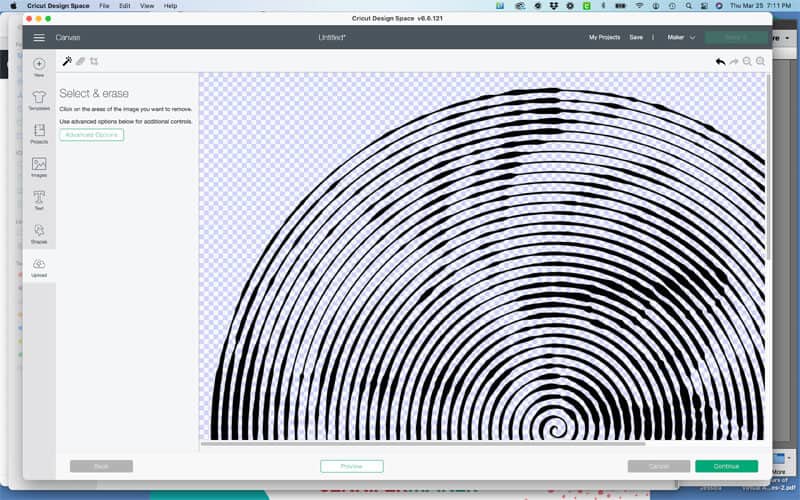Add Text from the sidebar
This screenshot has width=800, height=500.
tap(39, 200)
